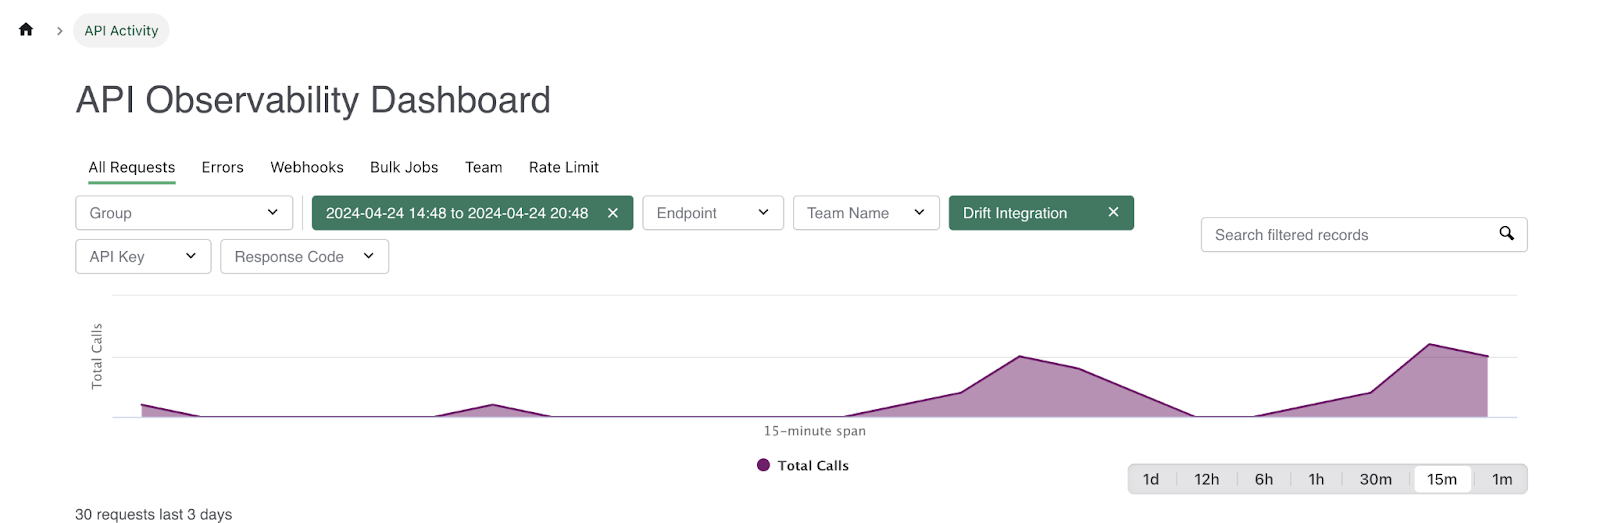This screenshot has width=1600, height=523.
Task: Open the API Activity breadcrumb
Action: point(121,31)
